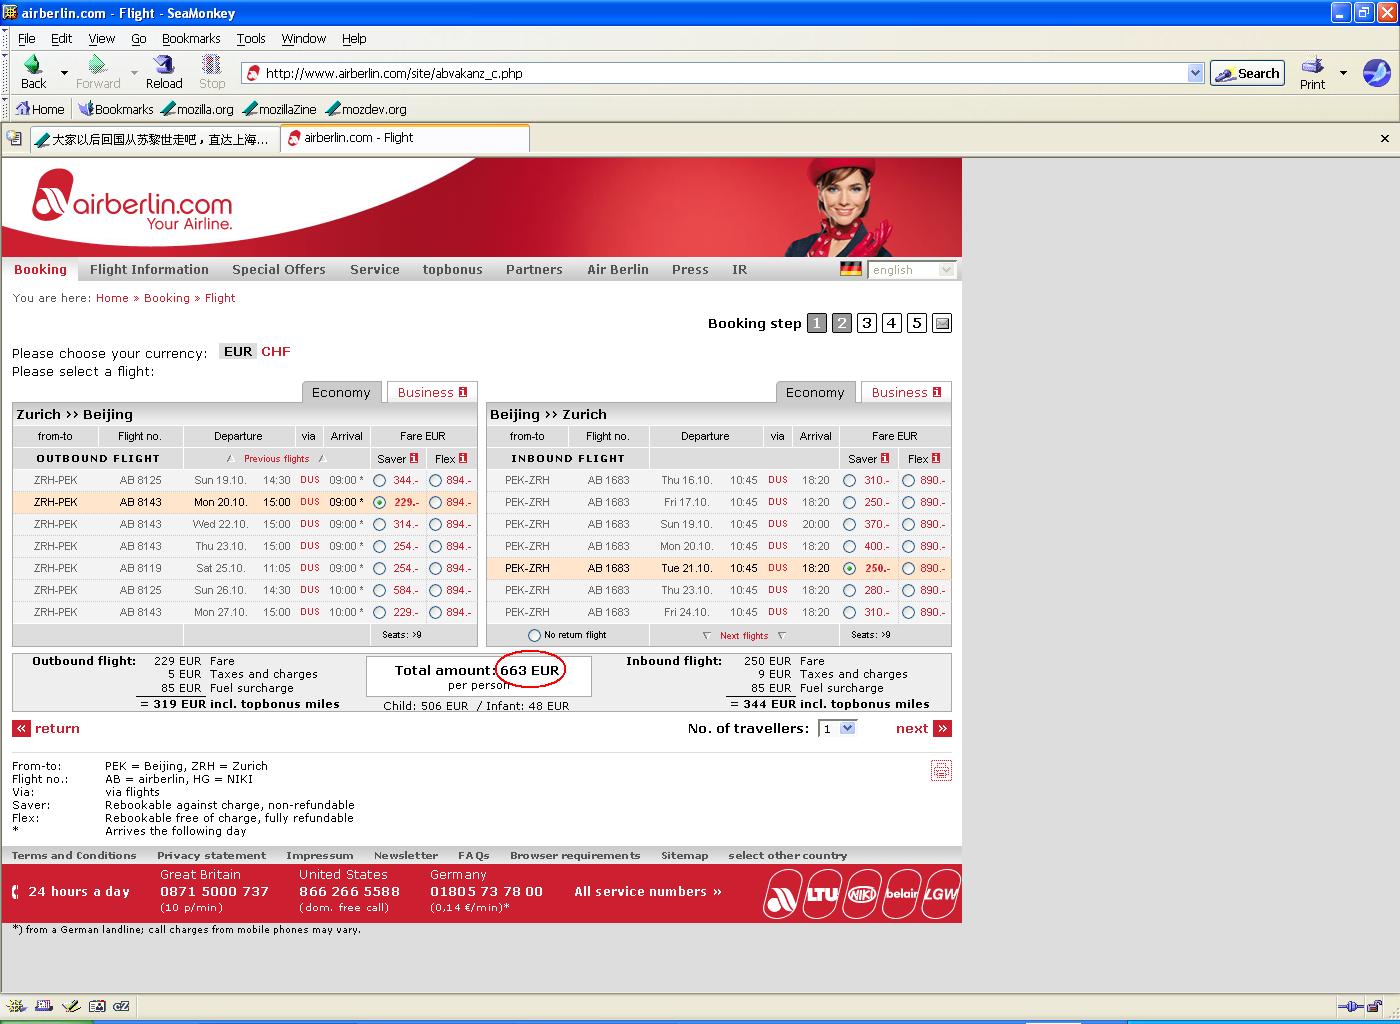1400x1024 pixels.
Task: Open All service numbers link
Action: pos(648,891)
